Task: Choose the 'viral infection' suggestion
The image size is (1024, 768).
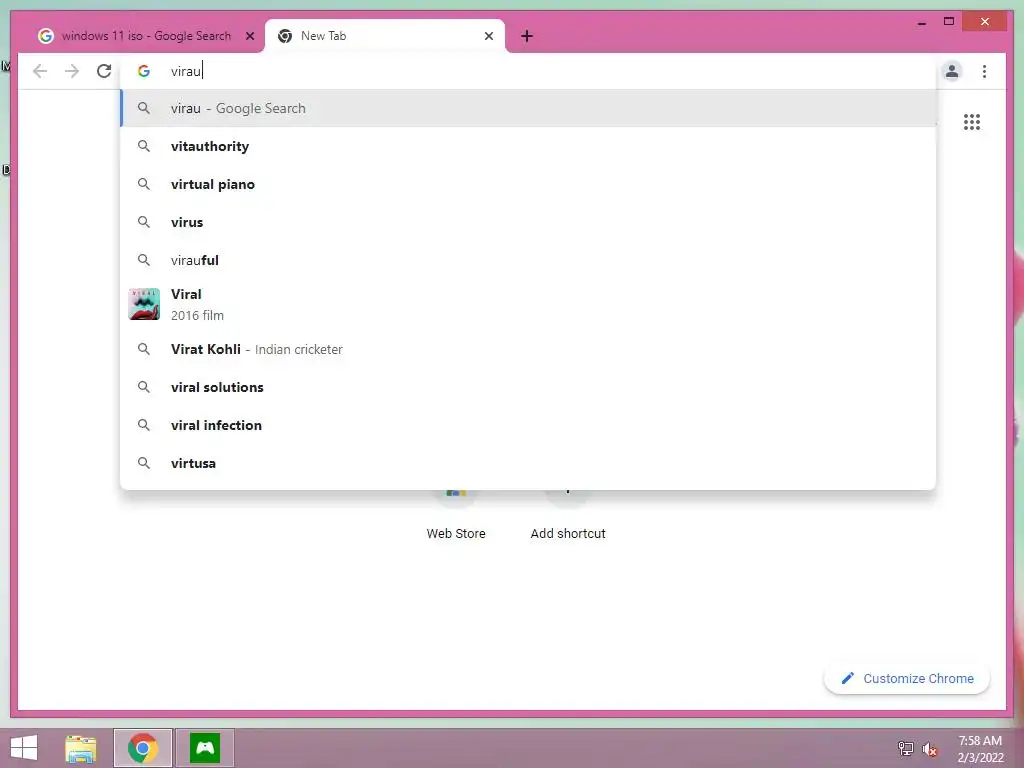Action: pos(528,425)
